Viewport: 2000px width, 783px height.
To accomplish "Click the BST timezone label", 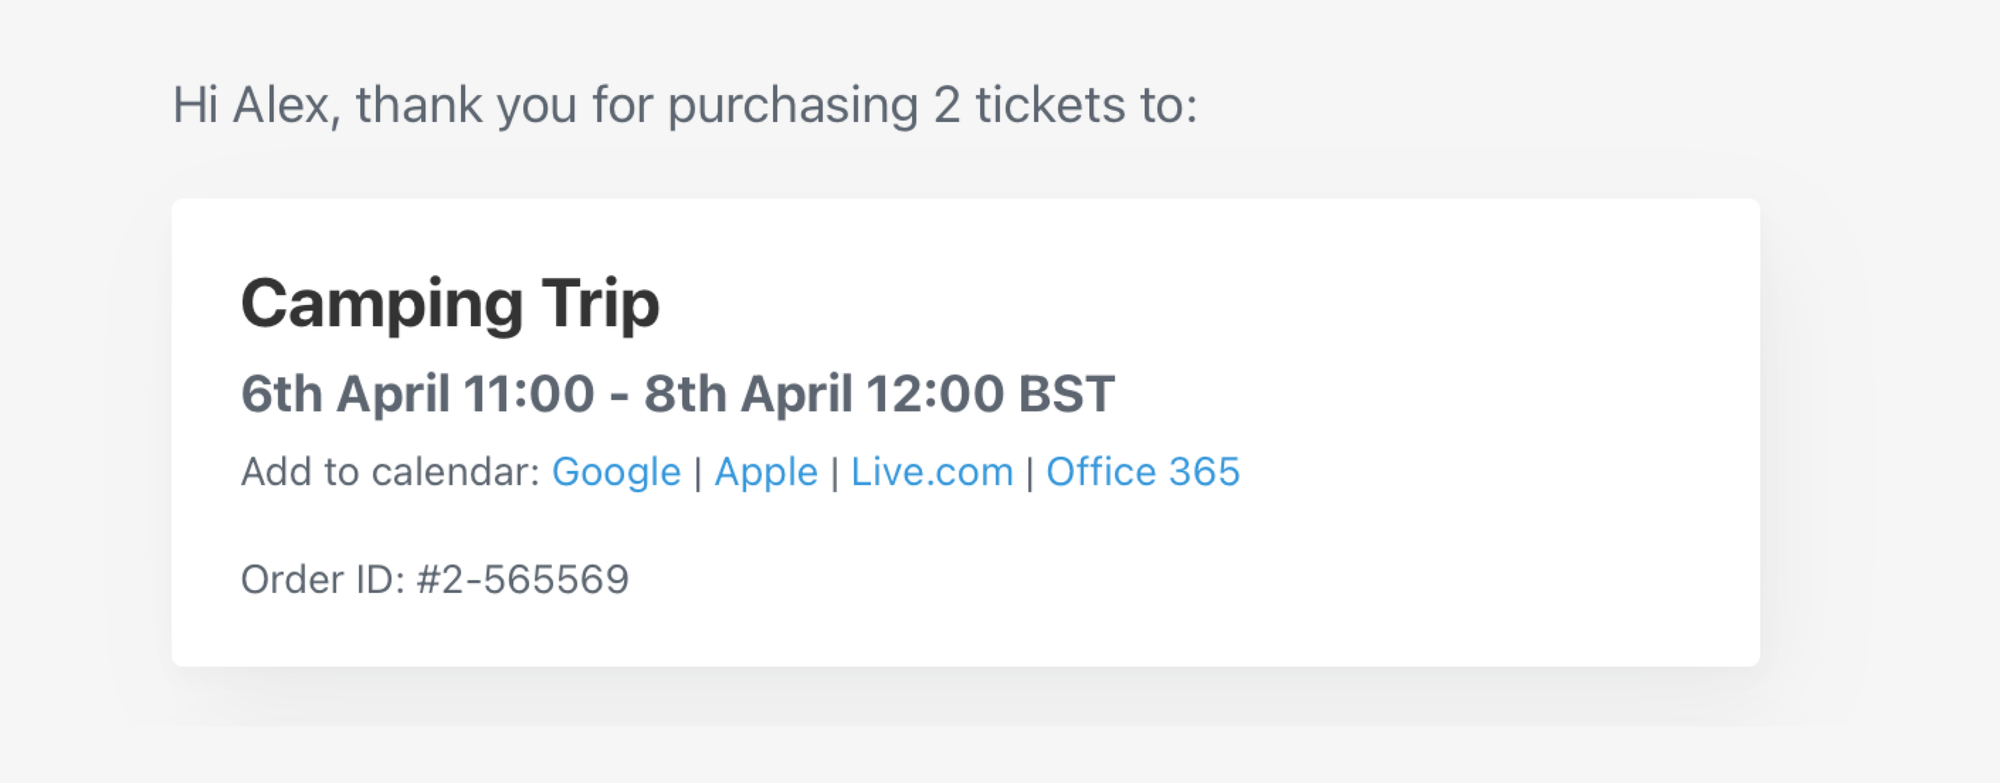I will pyautogui.click(x=1066, y=394).
